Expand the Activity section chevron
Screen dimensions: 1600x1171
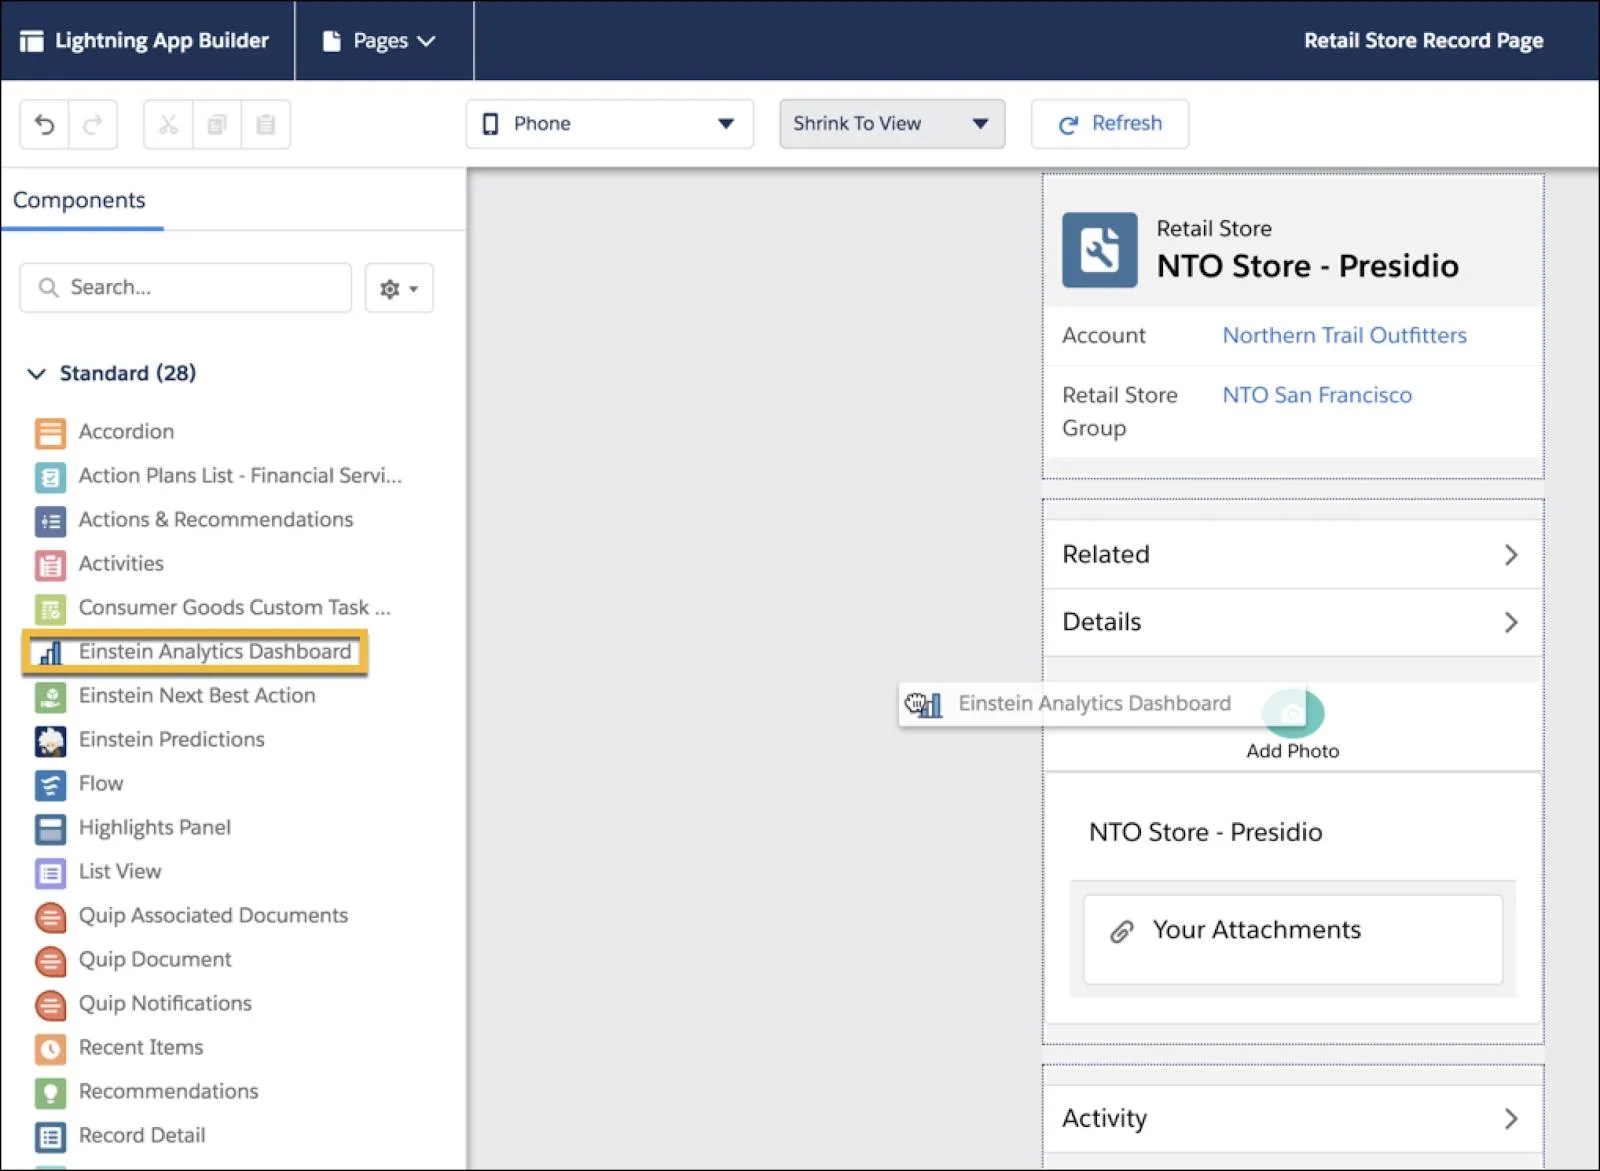point(1511,1119)
